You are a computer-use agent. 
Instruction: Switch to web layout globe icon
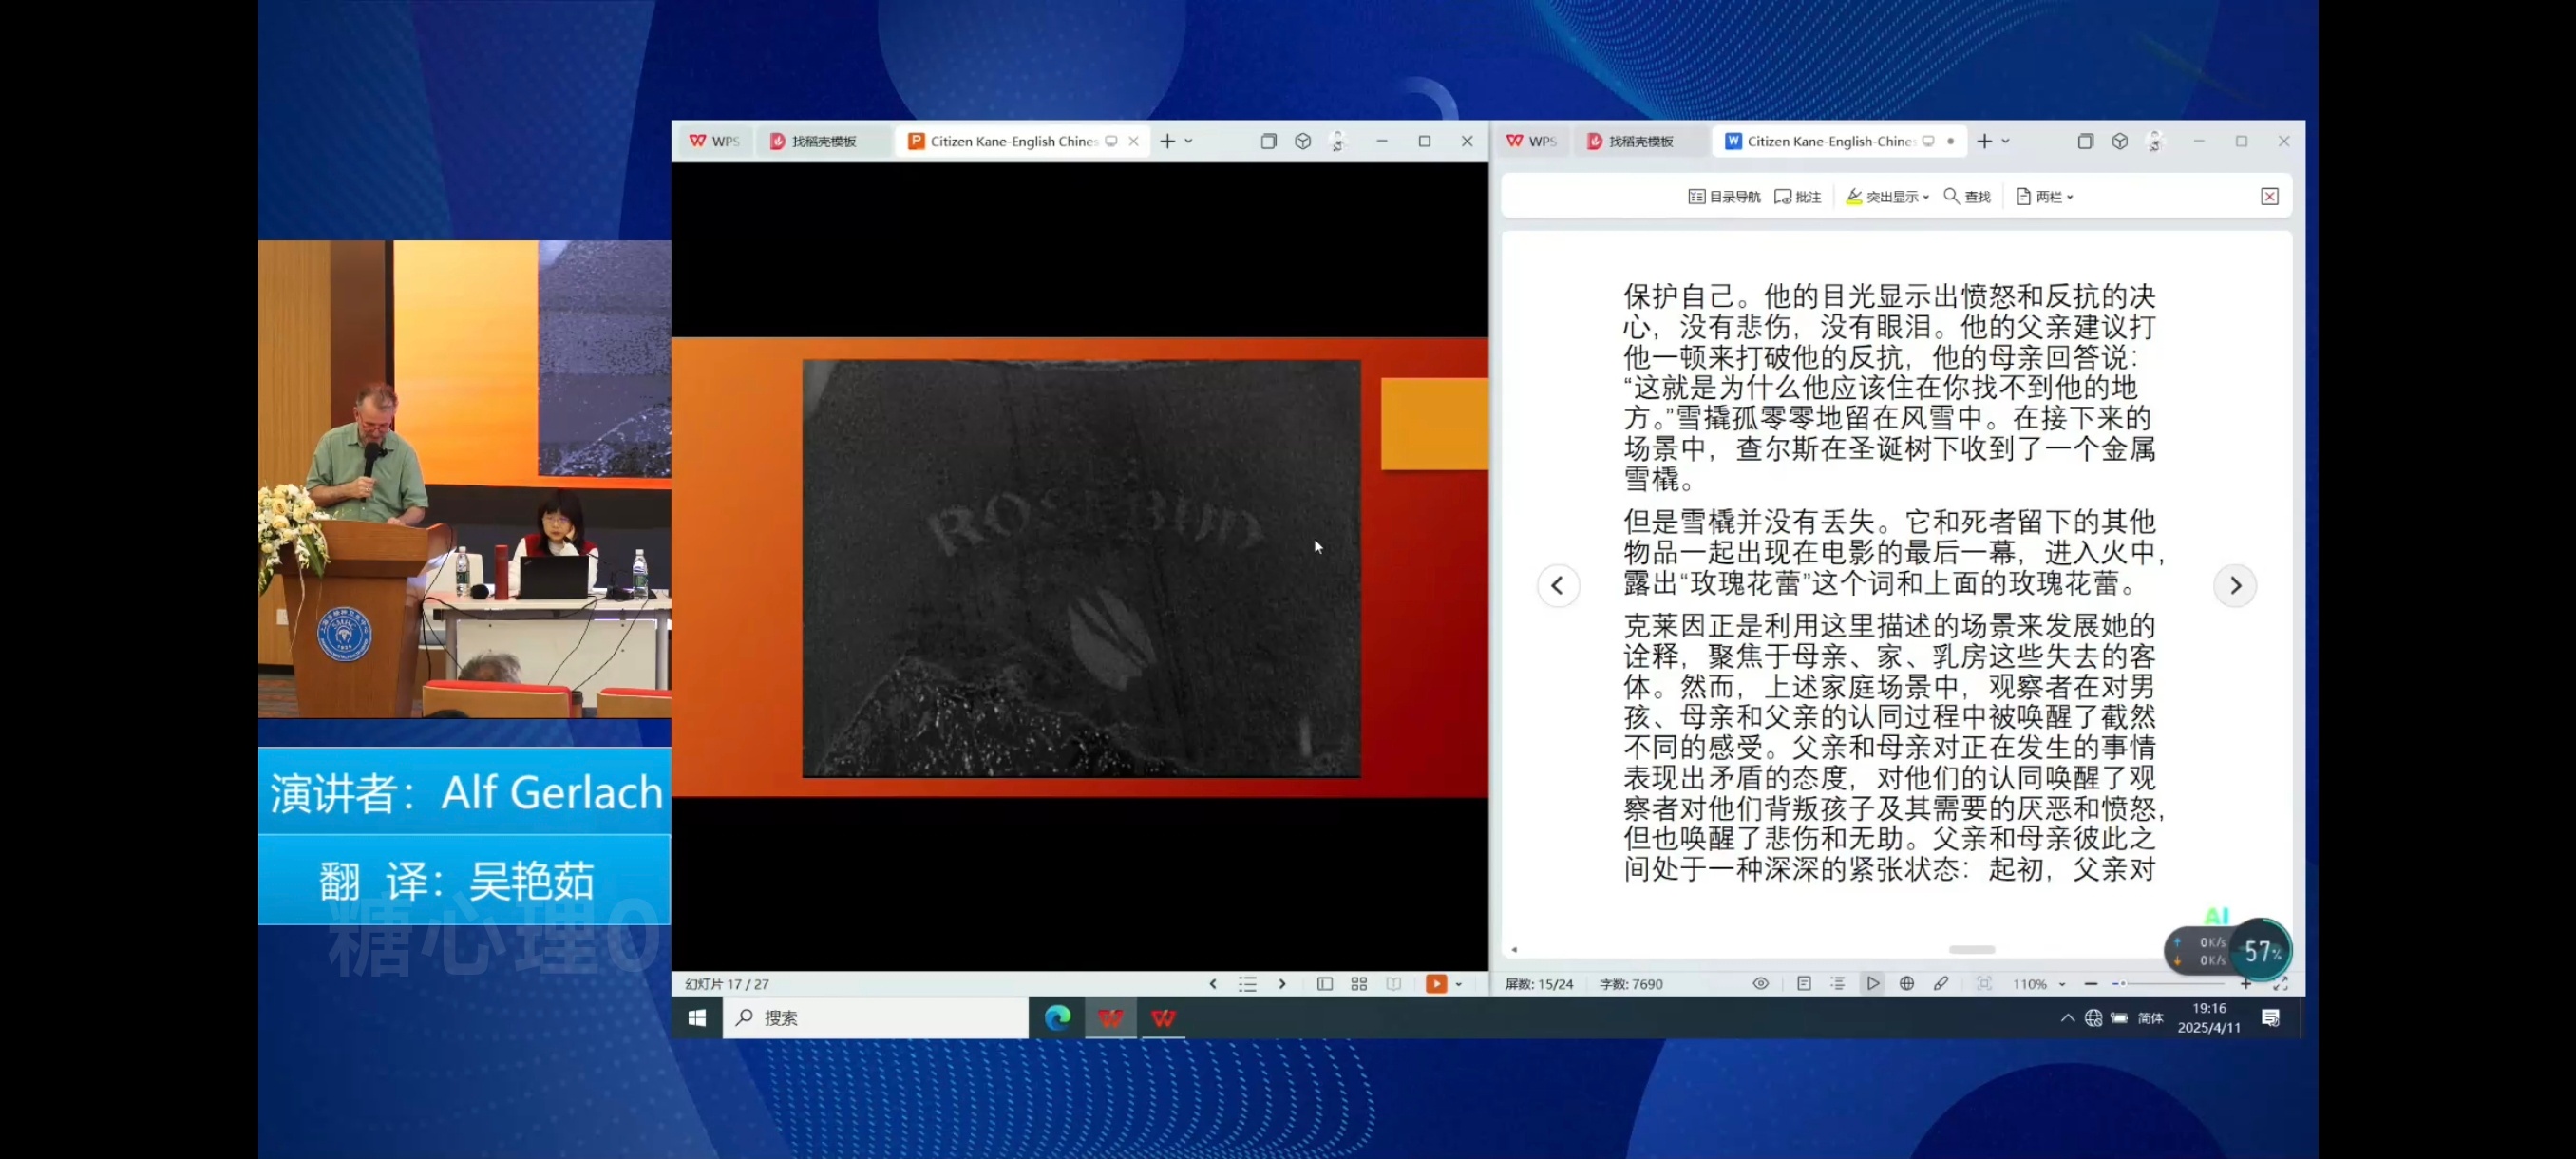(1907, 984)
